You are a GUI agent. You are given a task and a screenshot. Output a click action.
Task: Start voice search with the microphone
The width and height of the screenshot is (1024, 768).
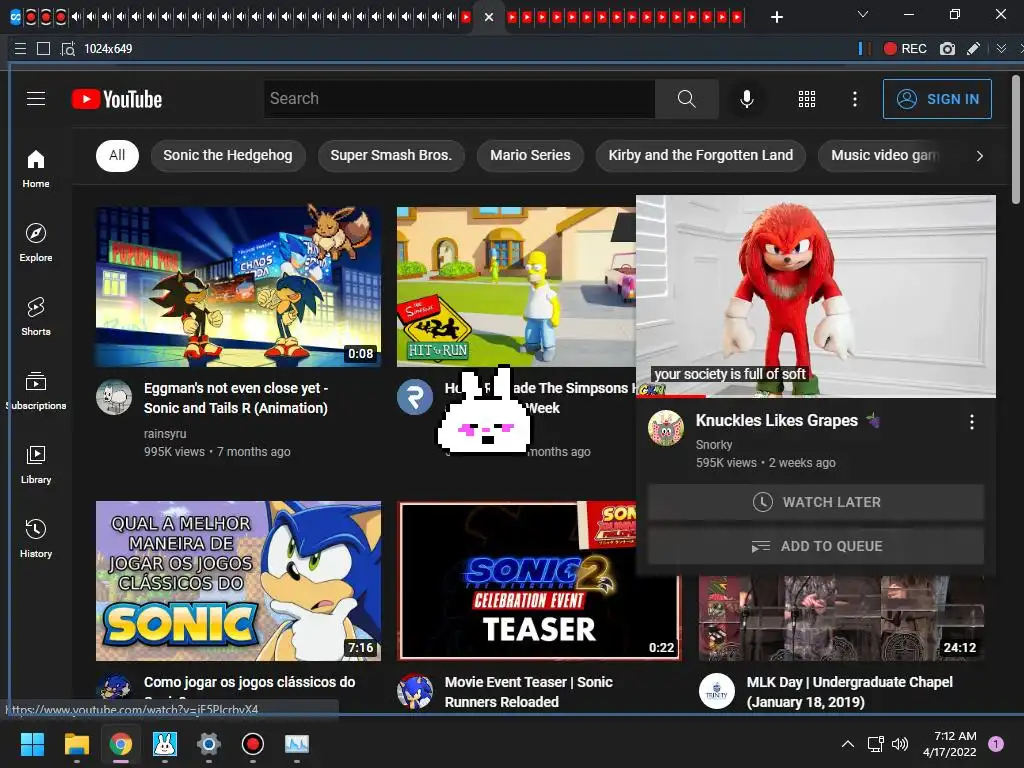point(746,99)
